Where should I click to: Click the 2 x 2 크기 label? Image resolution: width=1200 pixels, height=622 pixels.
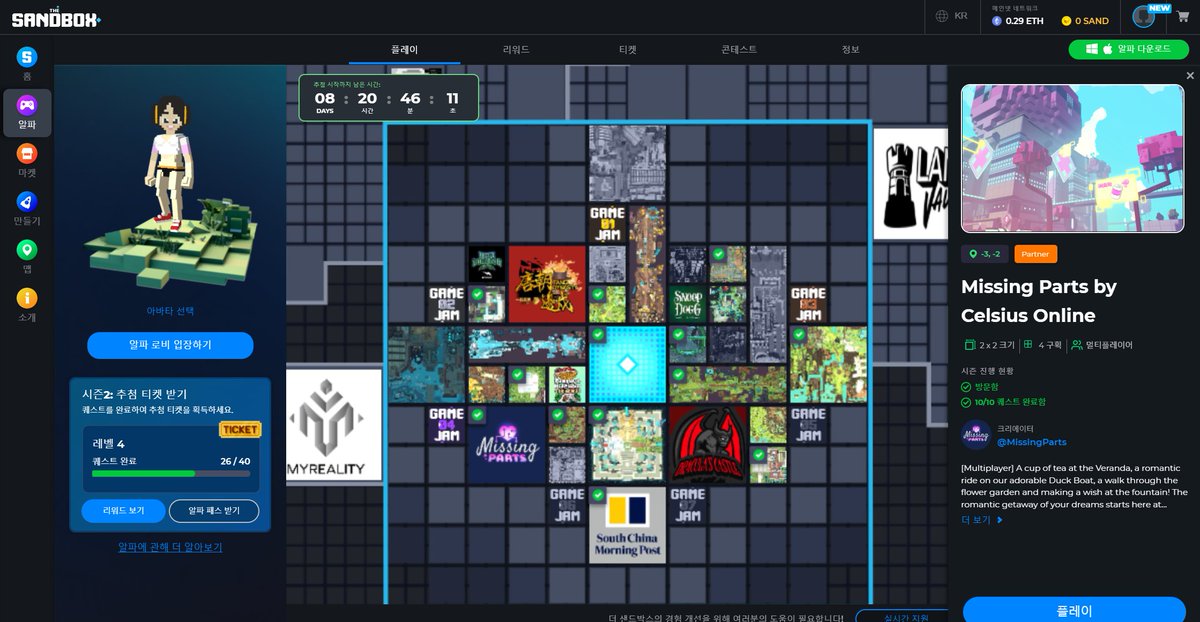tap(989, 345)
